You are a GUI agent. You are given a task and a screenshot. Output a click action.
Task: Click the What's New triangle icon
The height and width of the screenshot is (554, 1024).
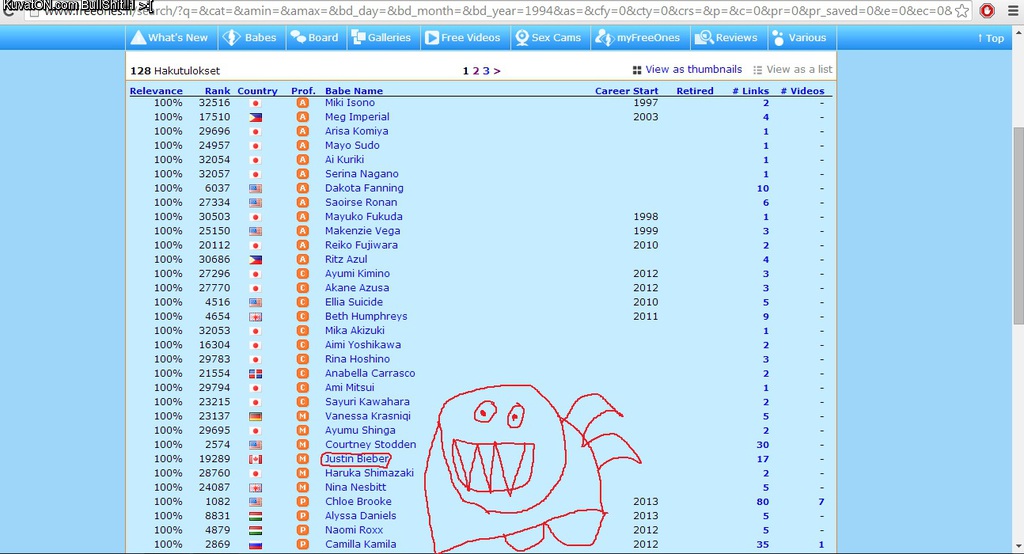coord(138,38)
